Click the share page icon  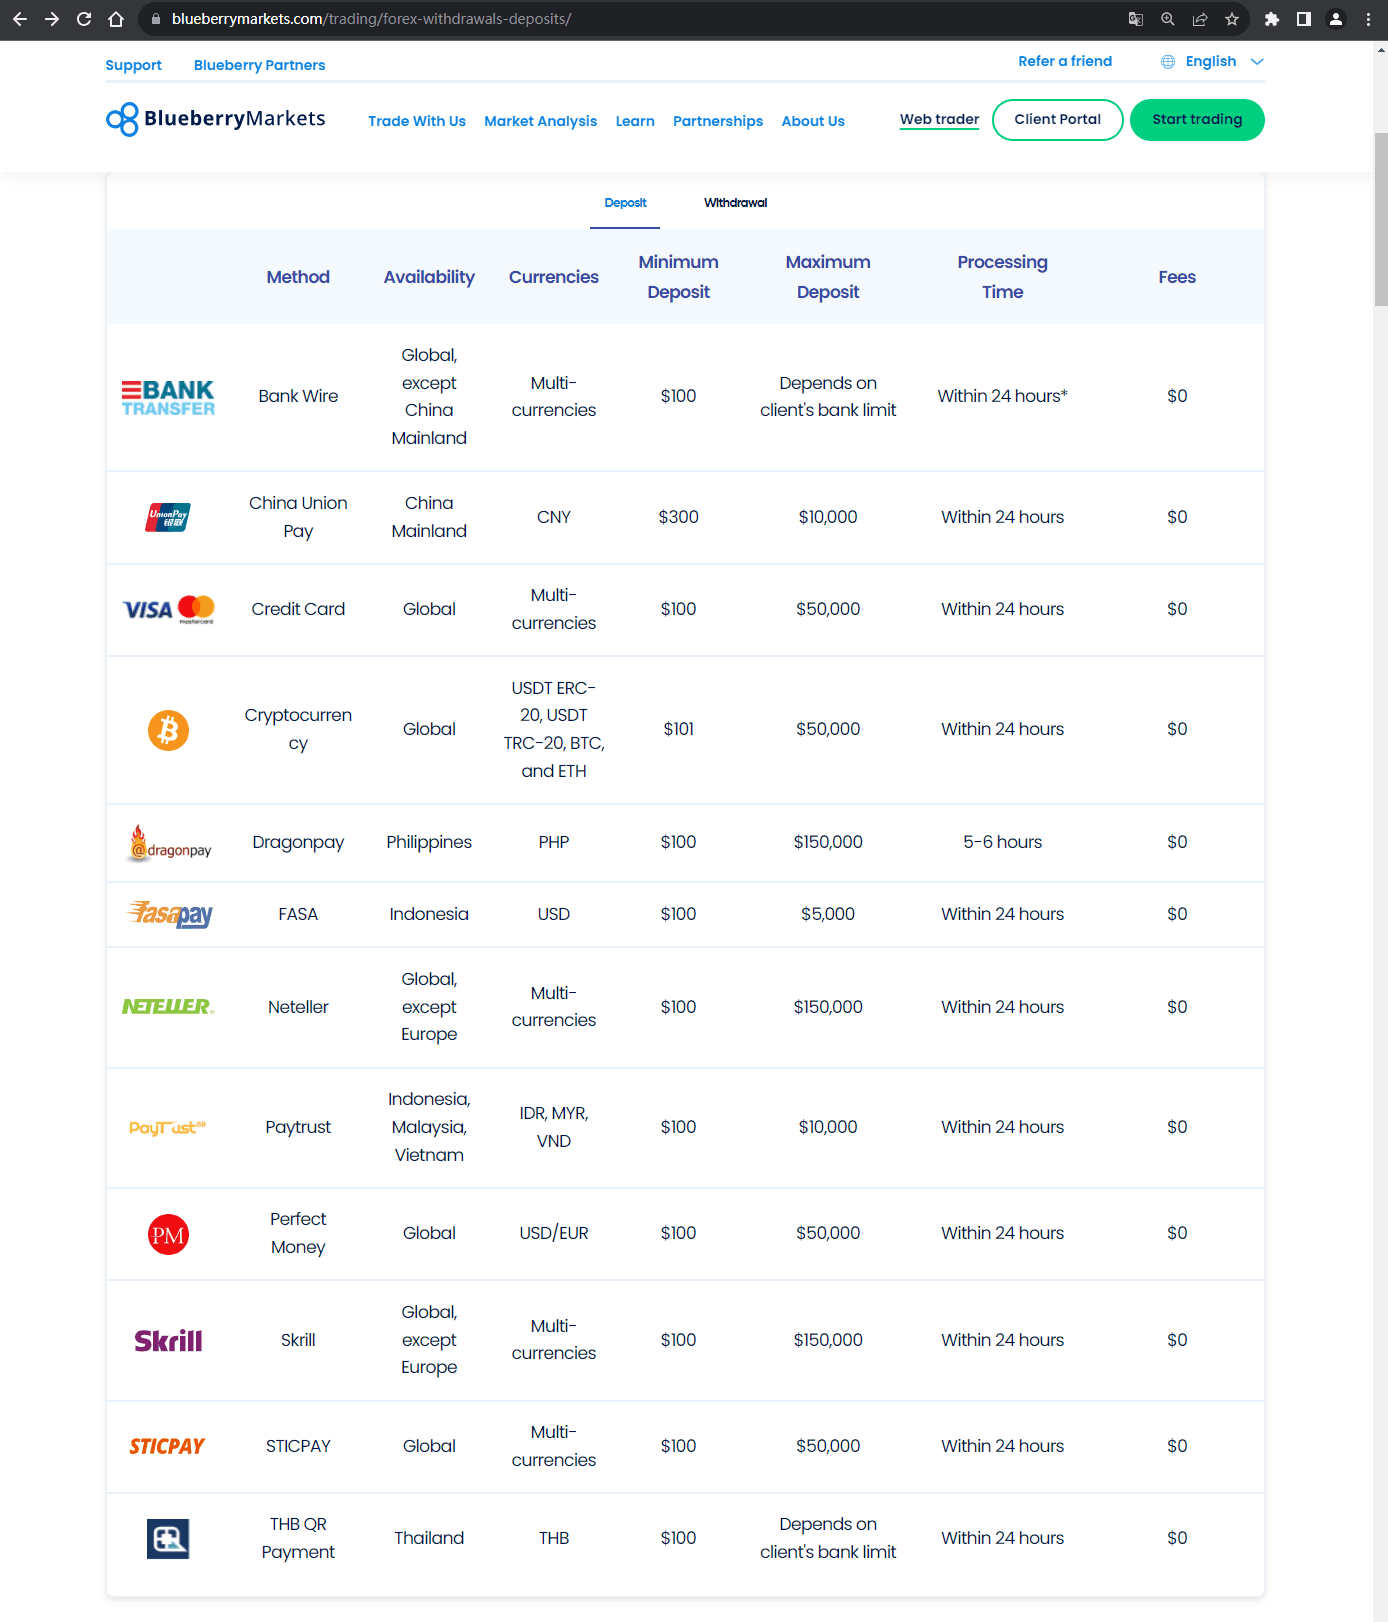[x=1200, y=19]
